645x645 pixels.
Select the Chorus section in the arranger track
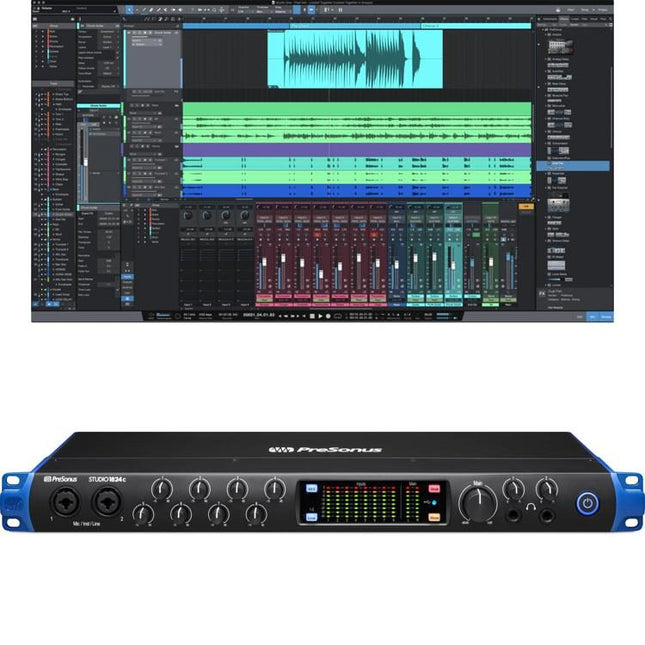click(x=476, y=26)
